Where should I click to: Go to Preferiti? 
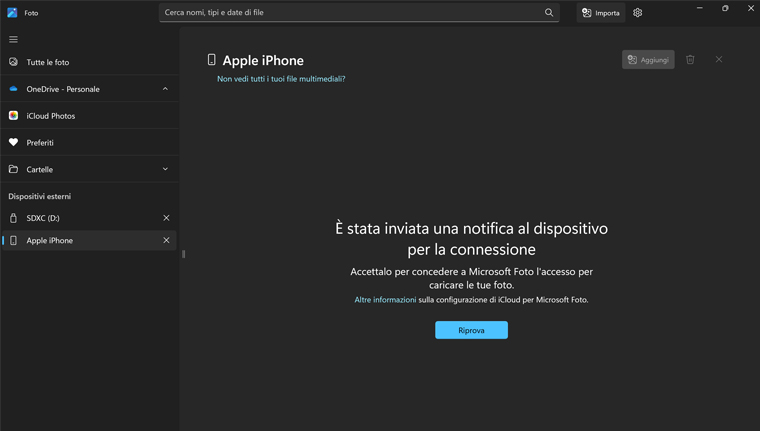coord(90,143)
